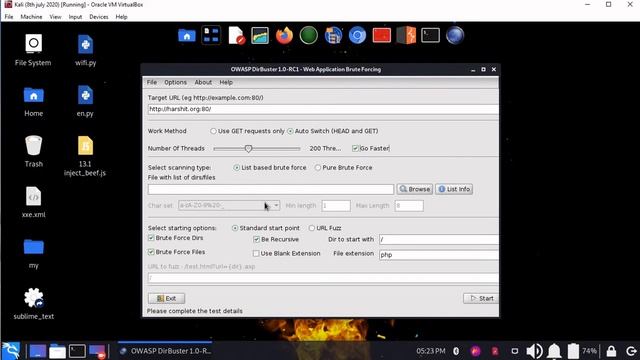The width and height of the screenshot is (640, 360).
Task: Open VirtualBox Input menu
Action: point(75,17)
